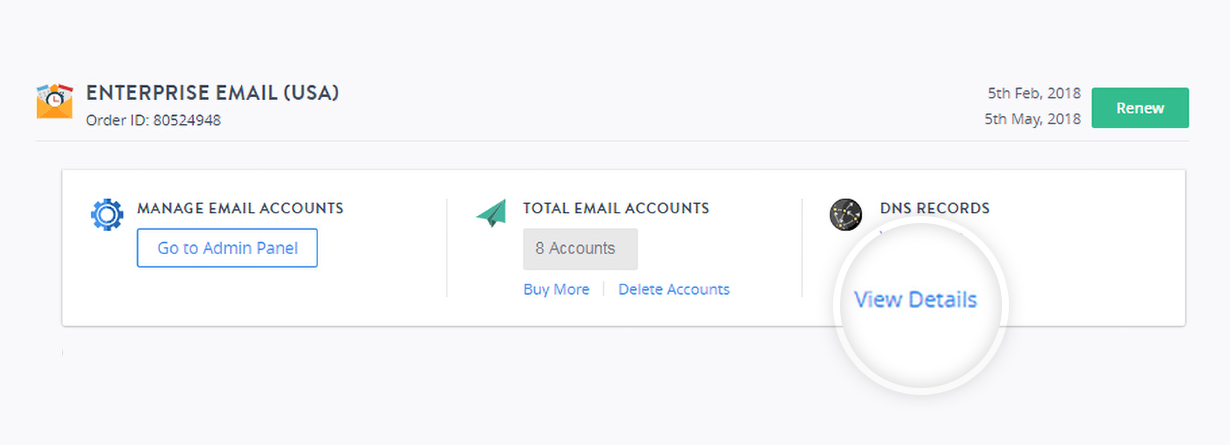Click the dark DNS Records constellation icon

[846, 214]
